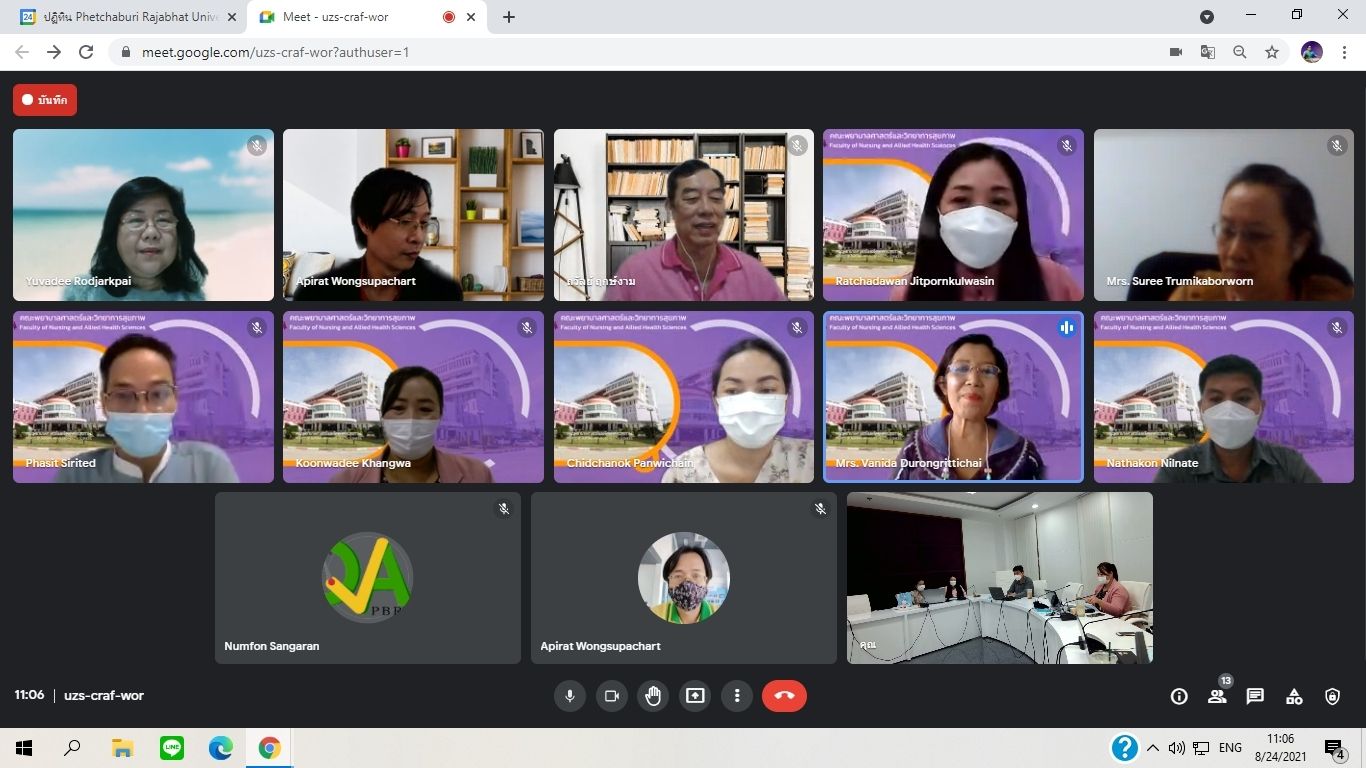Open meeting details info icon
Image resolution: width=1366 pixels, height=768 pixels.
(x=1179, y=697)
